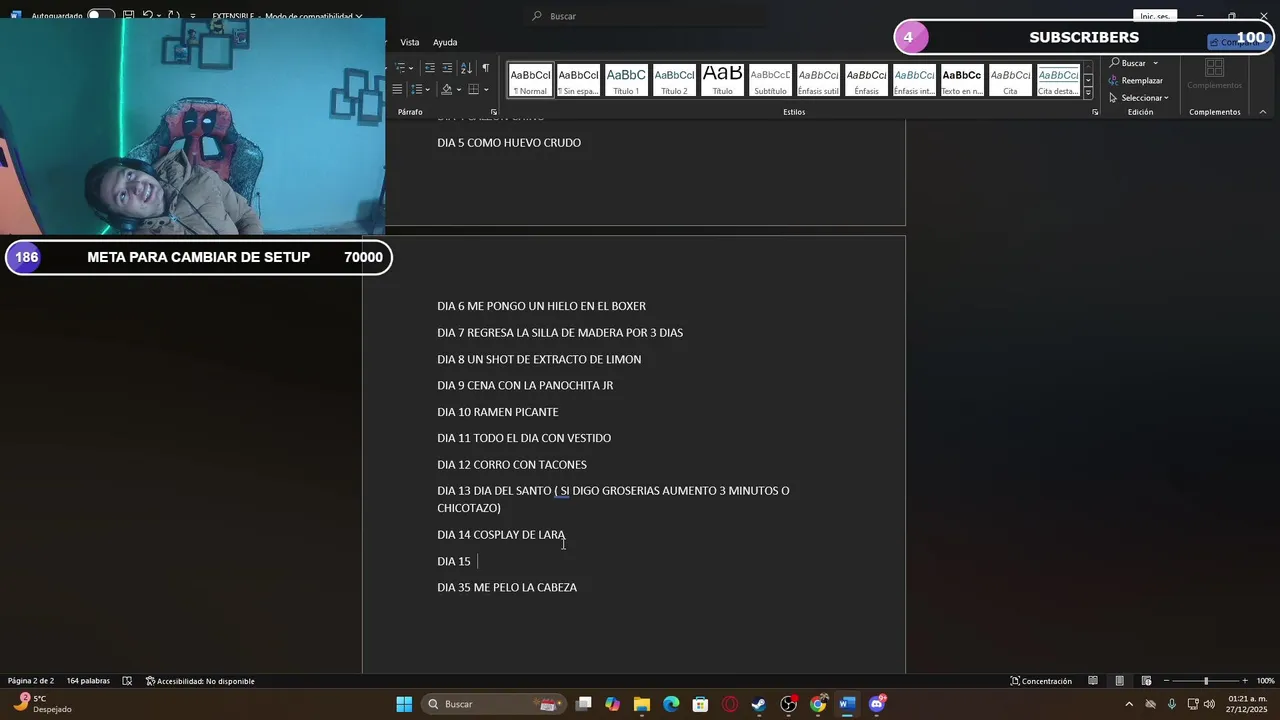The image size is (1280, 720).
Task: Open the Buscar dropdown arrow in Edición
Action: (x=1155, y=63)
